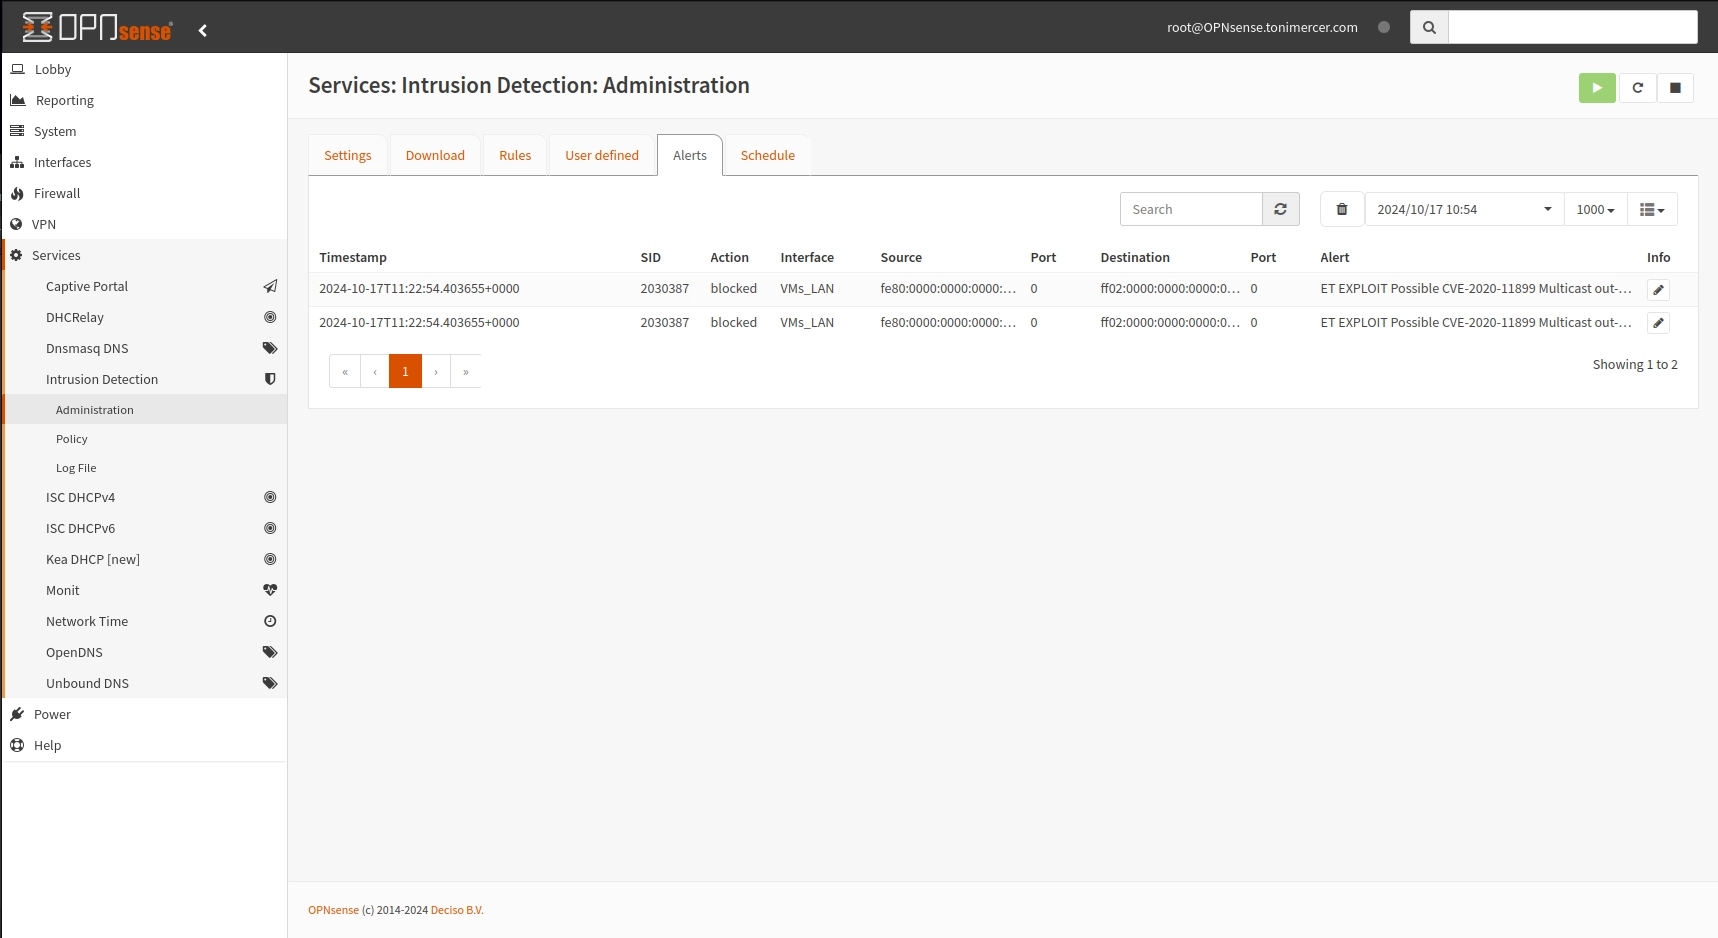Viewport: 1718px width, 938px height.
Task: Click OpenDNS tags icon
Action: coord(270,652)
